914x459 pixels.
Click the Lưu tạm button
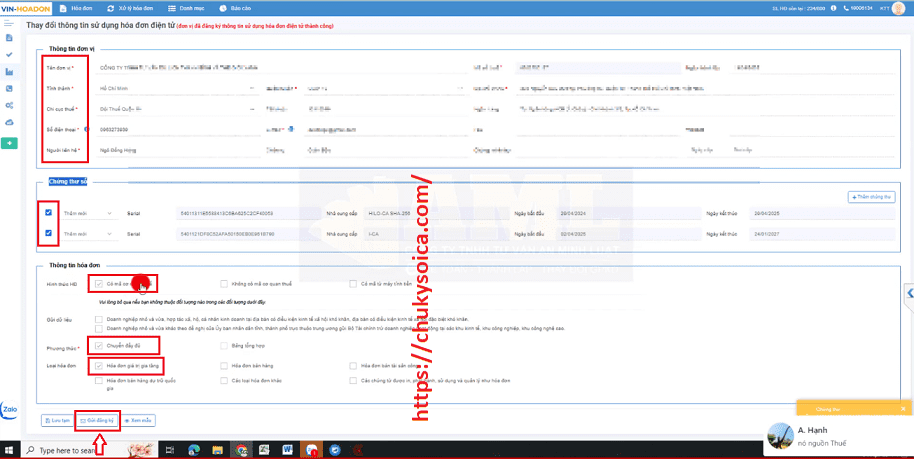click(x=57, y=420)
